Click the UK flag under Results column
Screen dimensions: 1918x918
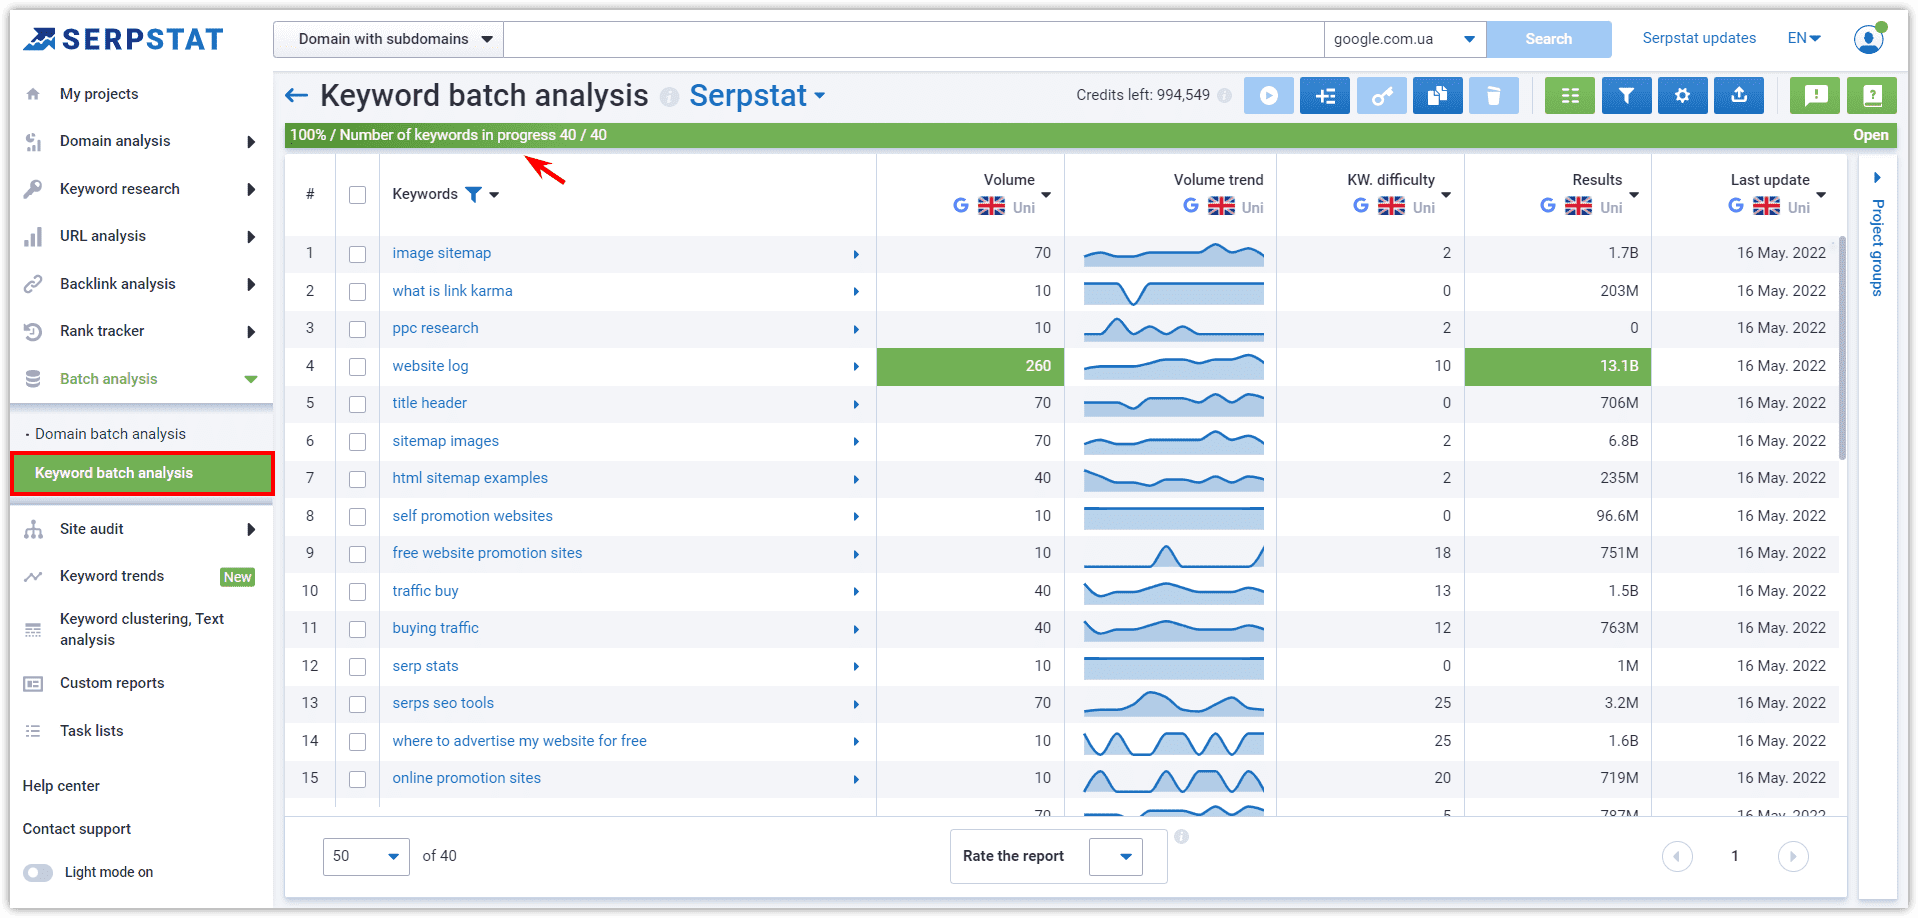(x=1578, y=206)
